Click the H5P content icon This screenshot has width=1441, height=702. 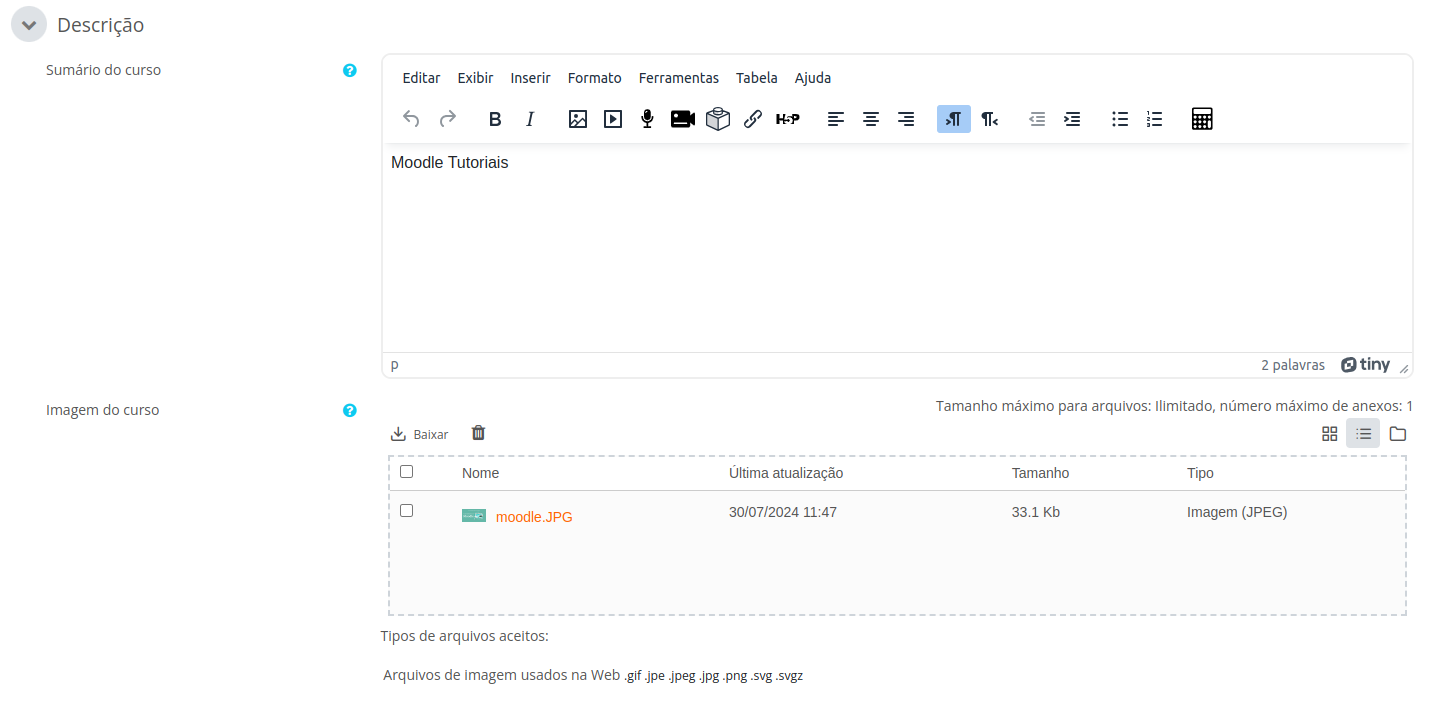tap(788, 119)
